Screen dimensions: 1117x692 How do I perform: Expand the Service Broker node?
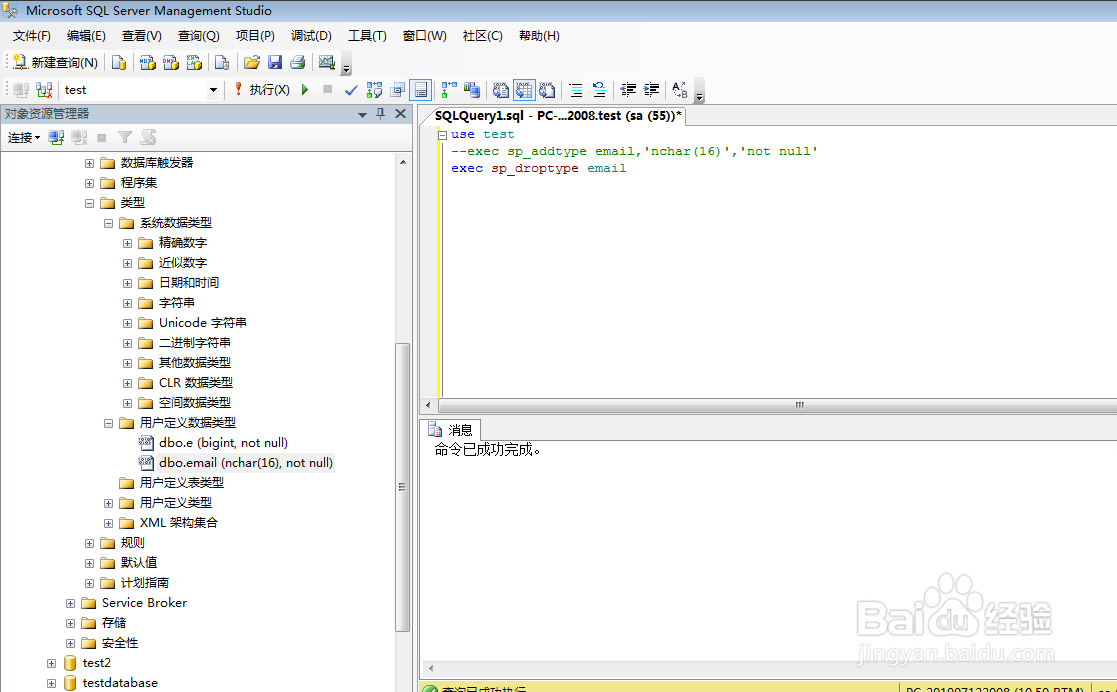70,603
